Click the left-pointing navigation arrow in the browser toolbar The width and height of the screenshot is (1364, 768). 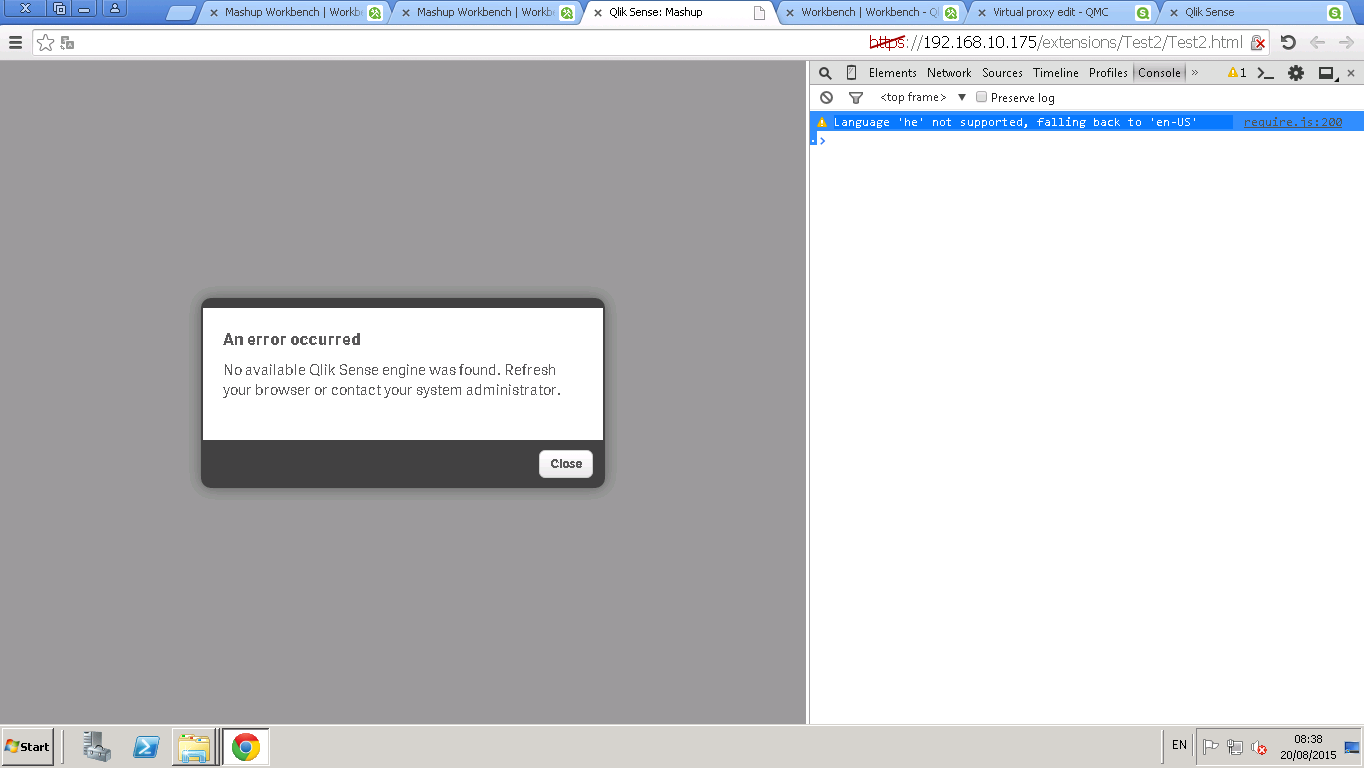(x=1317, y=43)
